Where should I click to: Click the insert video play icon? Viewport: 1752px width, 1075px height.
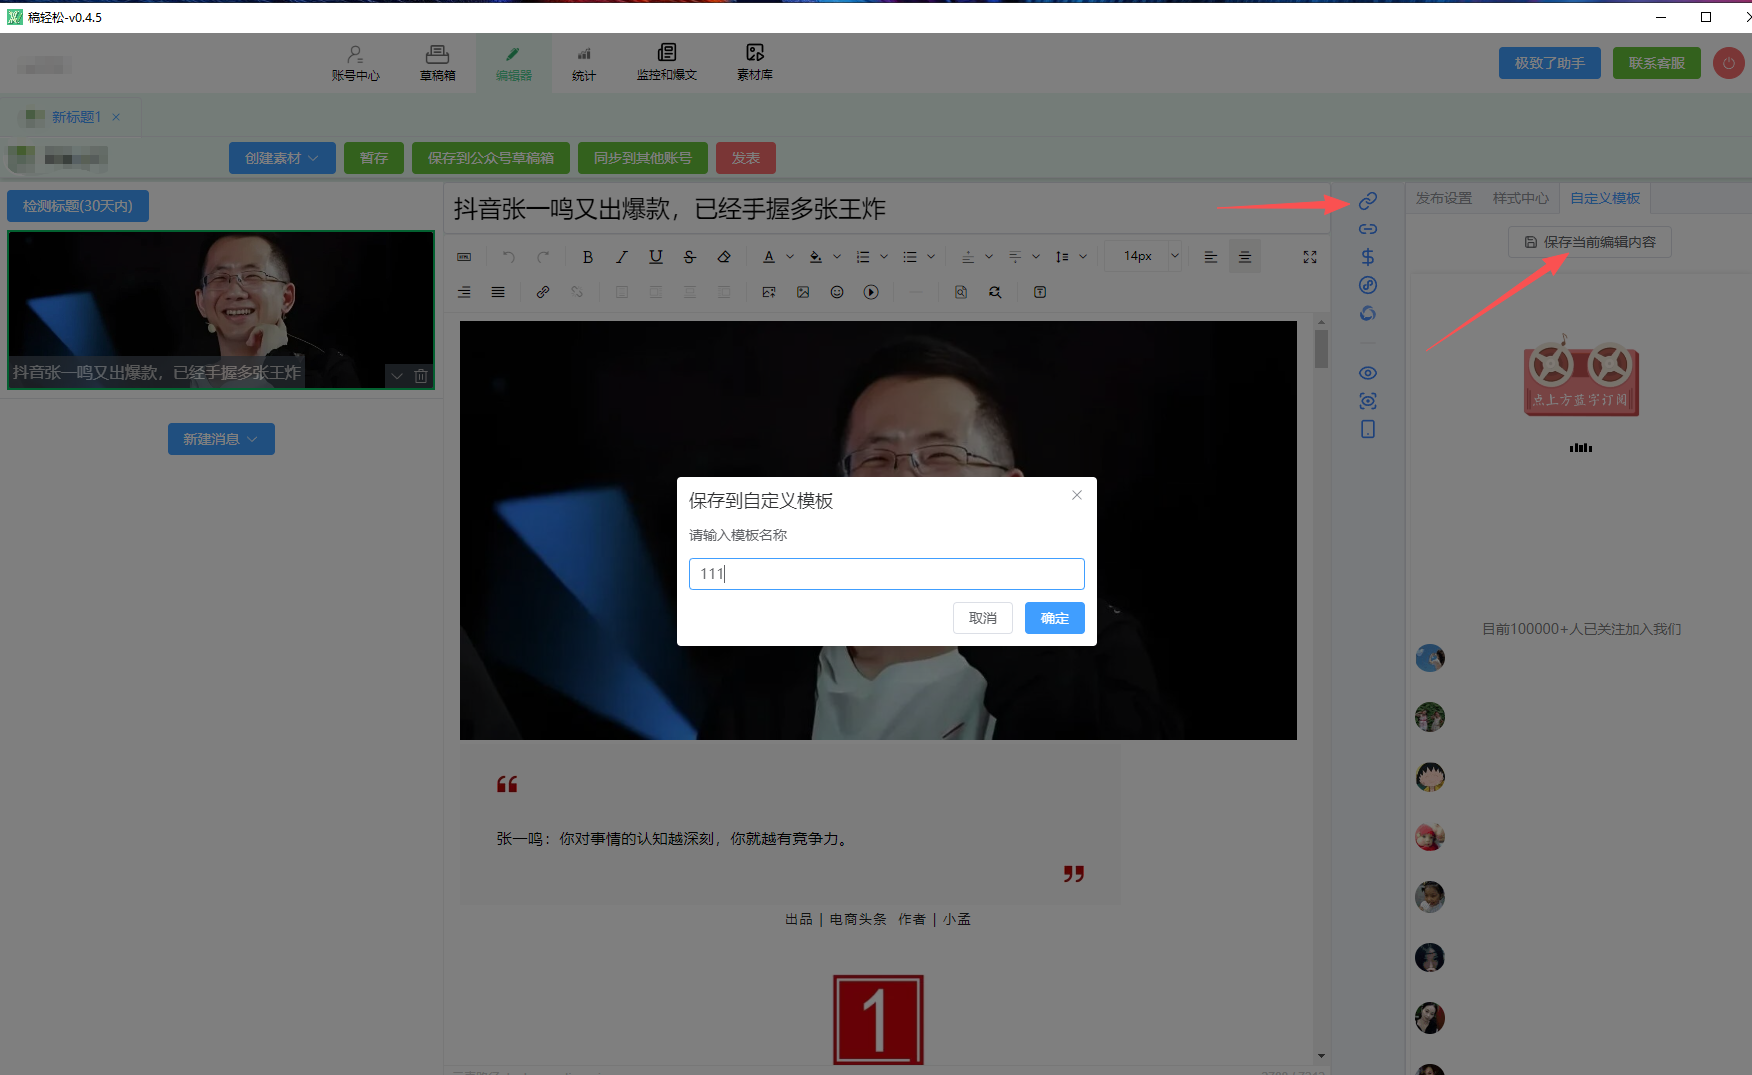tap(871, 292)
